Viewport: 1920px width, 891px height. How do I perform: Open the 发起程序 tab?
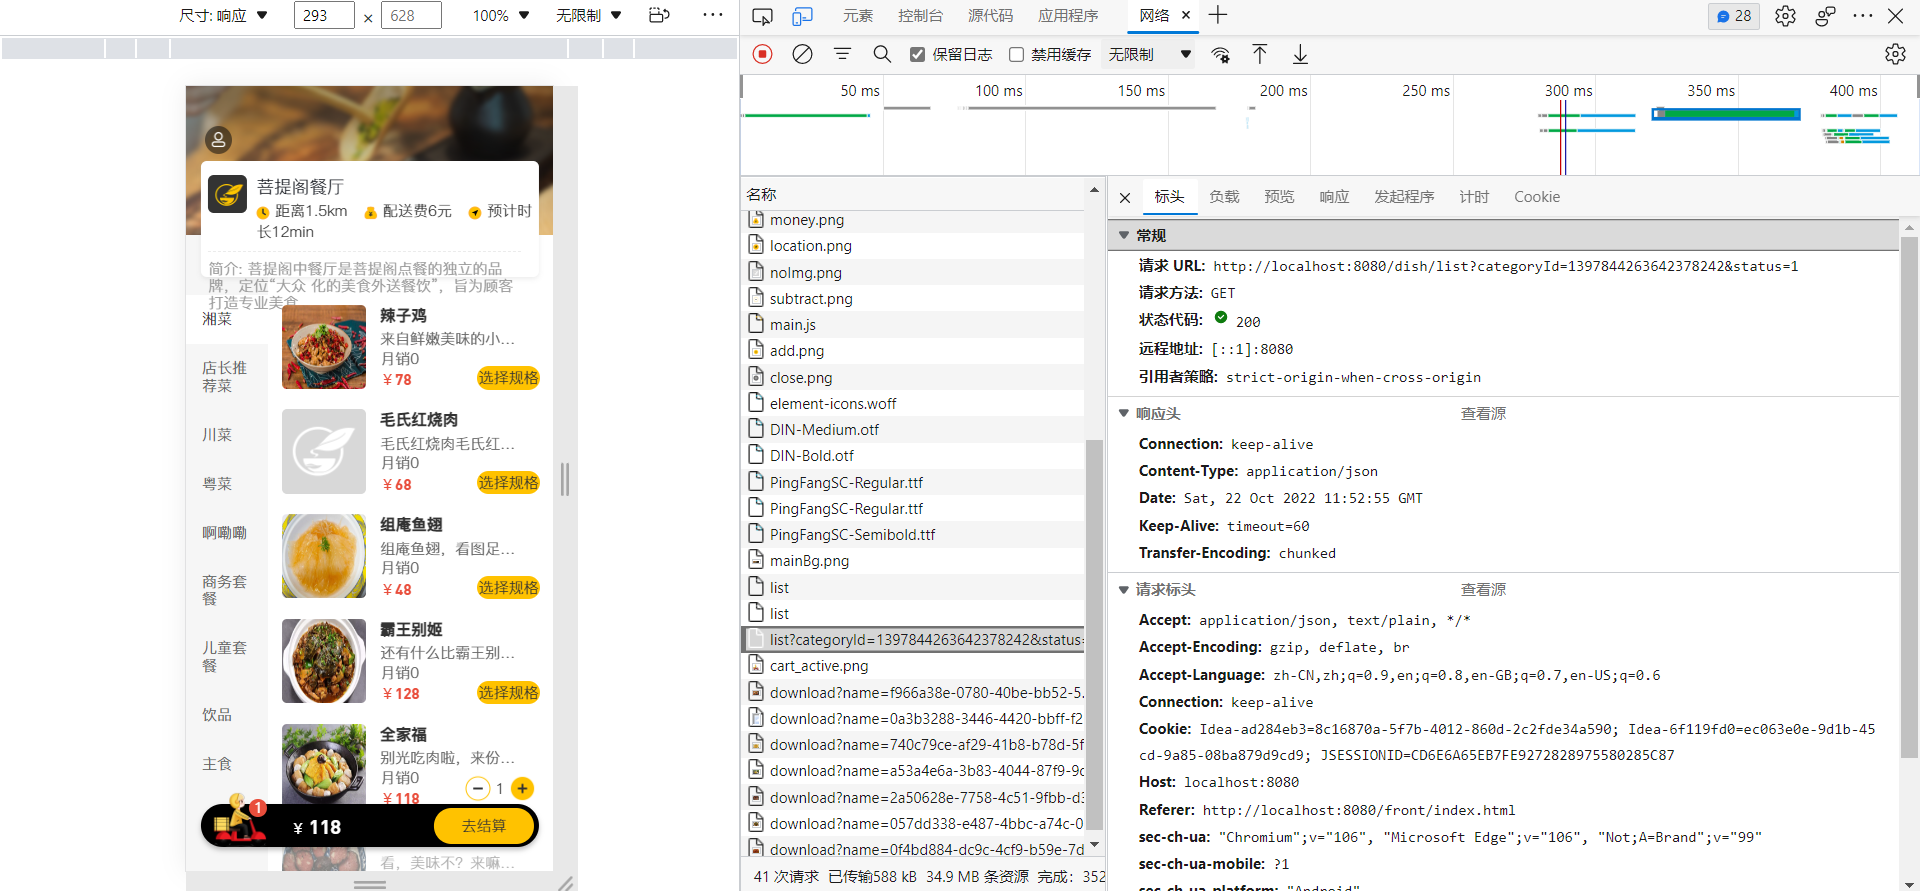tap(1404, 197)
